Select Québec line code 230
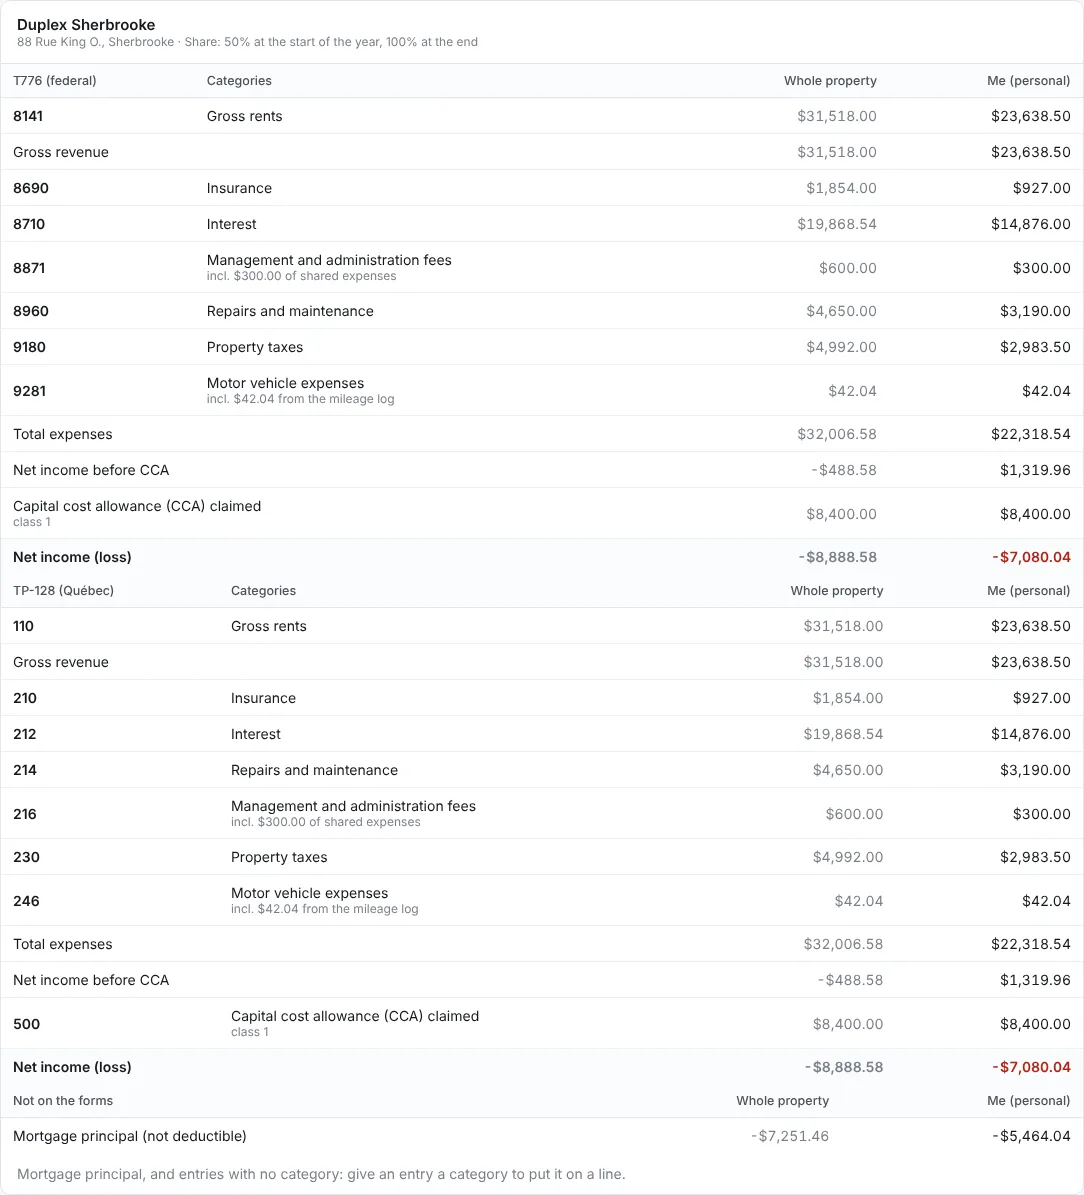 pos(26,857)
